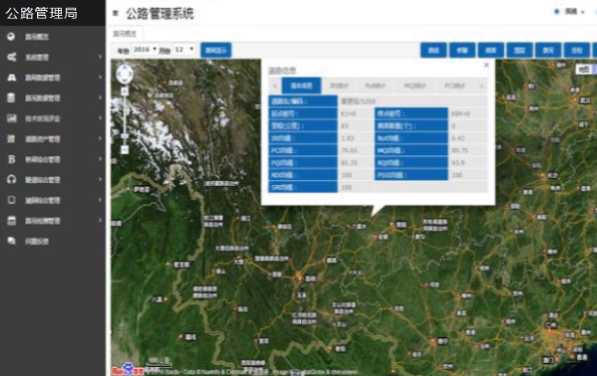
Task: Click the blue button beside the month selector
Action: point(216,50)
